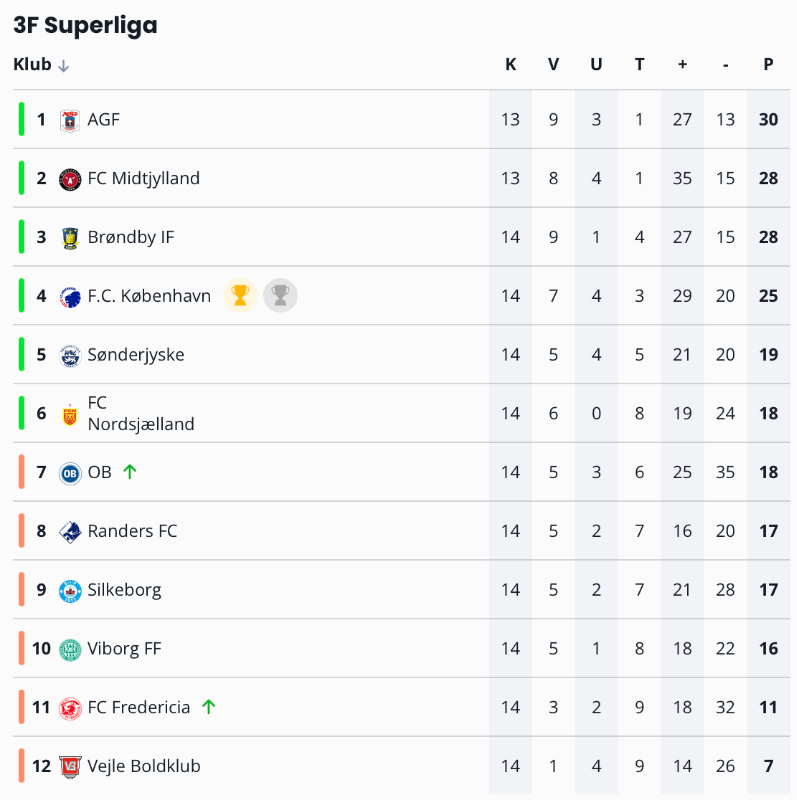The height and width of the screenshot is (800, 797).
Task: Click the Brøndby IF crest icon
Action: 69,238
